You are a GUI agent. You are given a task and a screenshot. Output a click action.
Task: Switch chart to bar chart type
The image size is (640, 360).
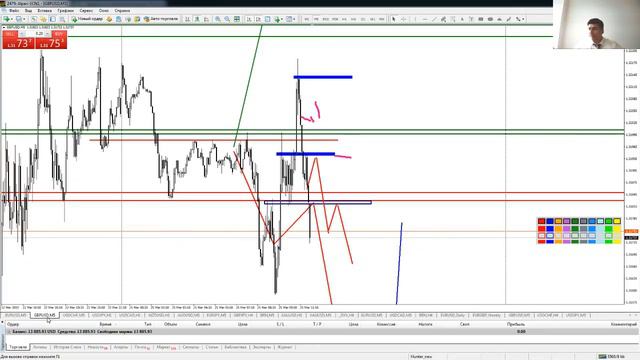point(187,19)
